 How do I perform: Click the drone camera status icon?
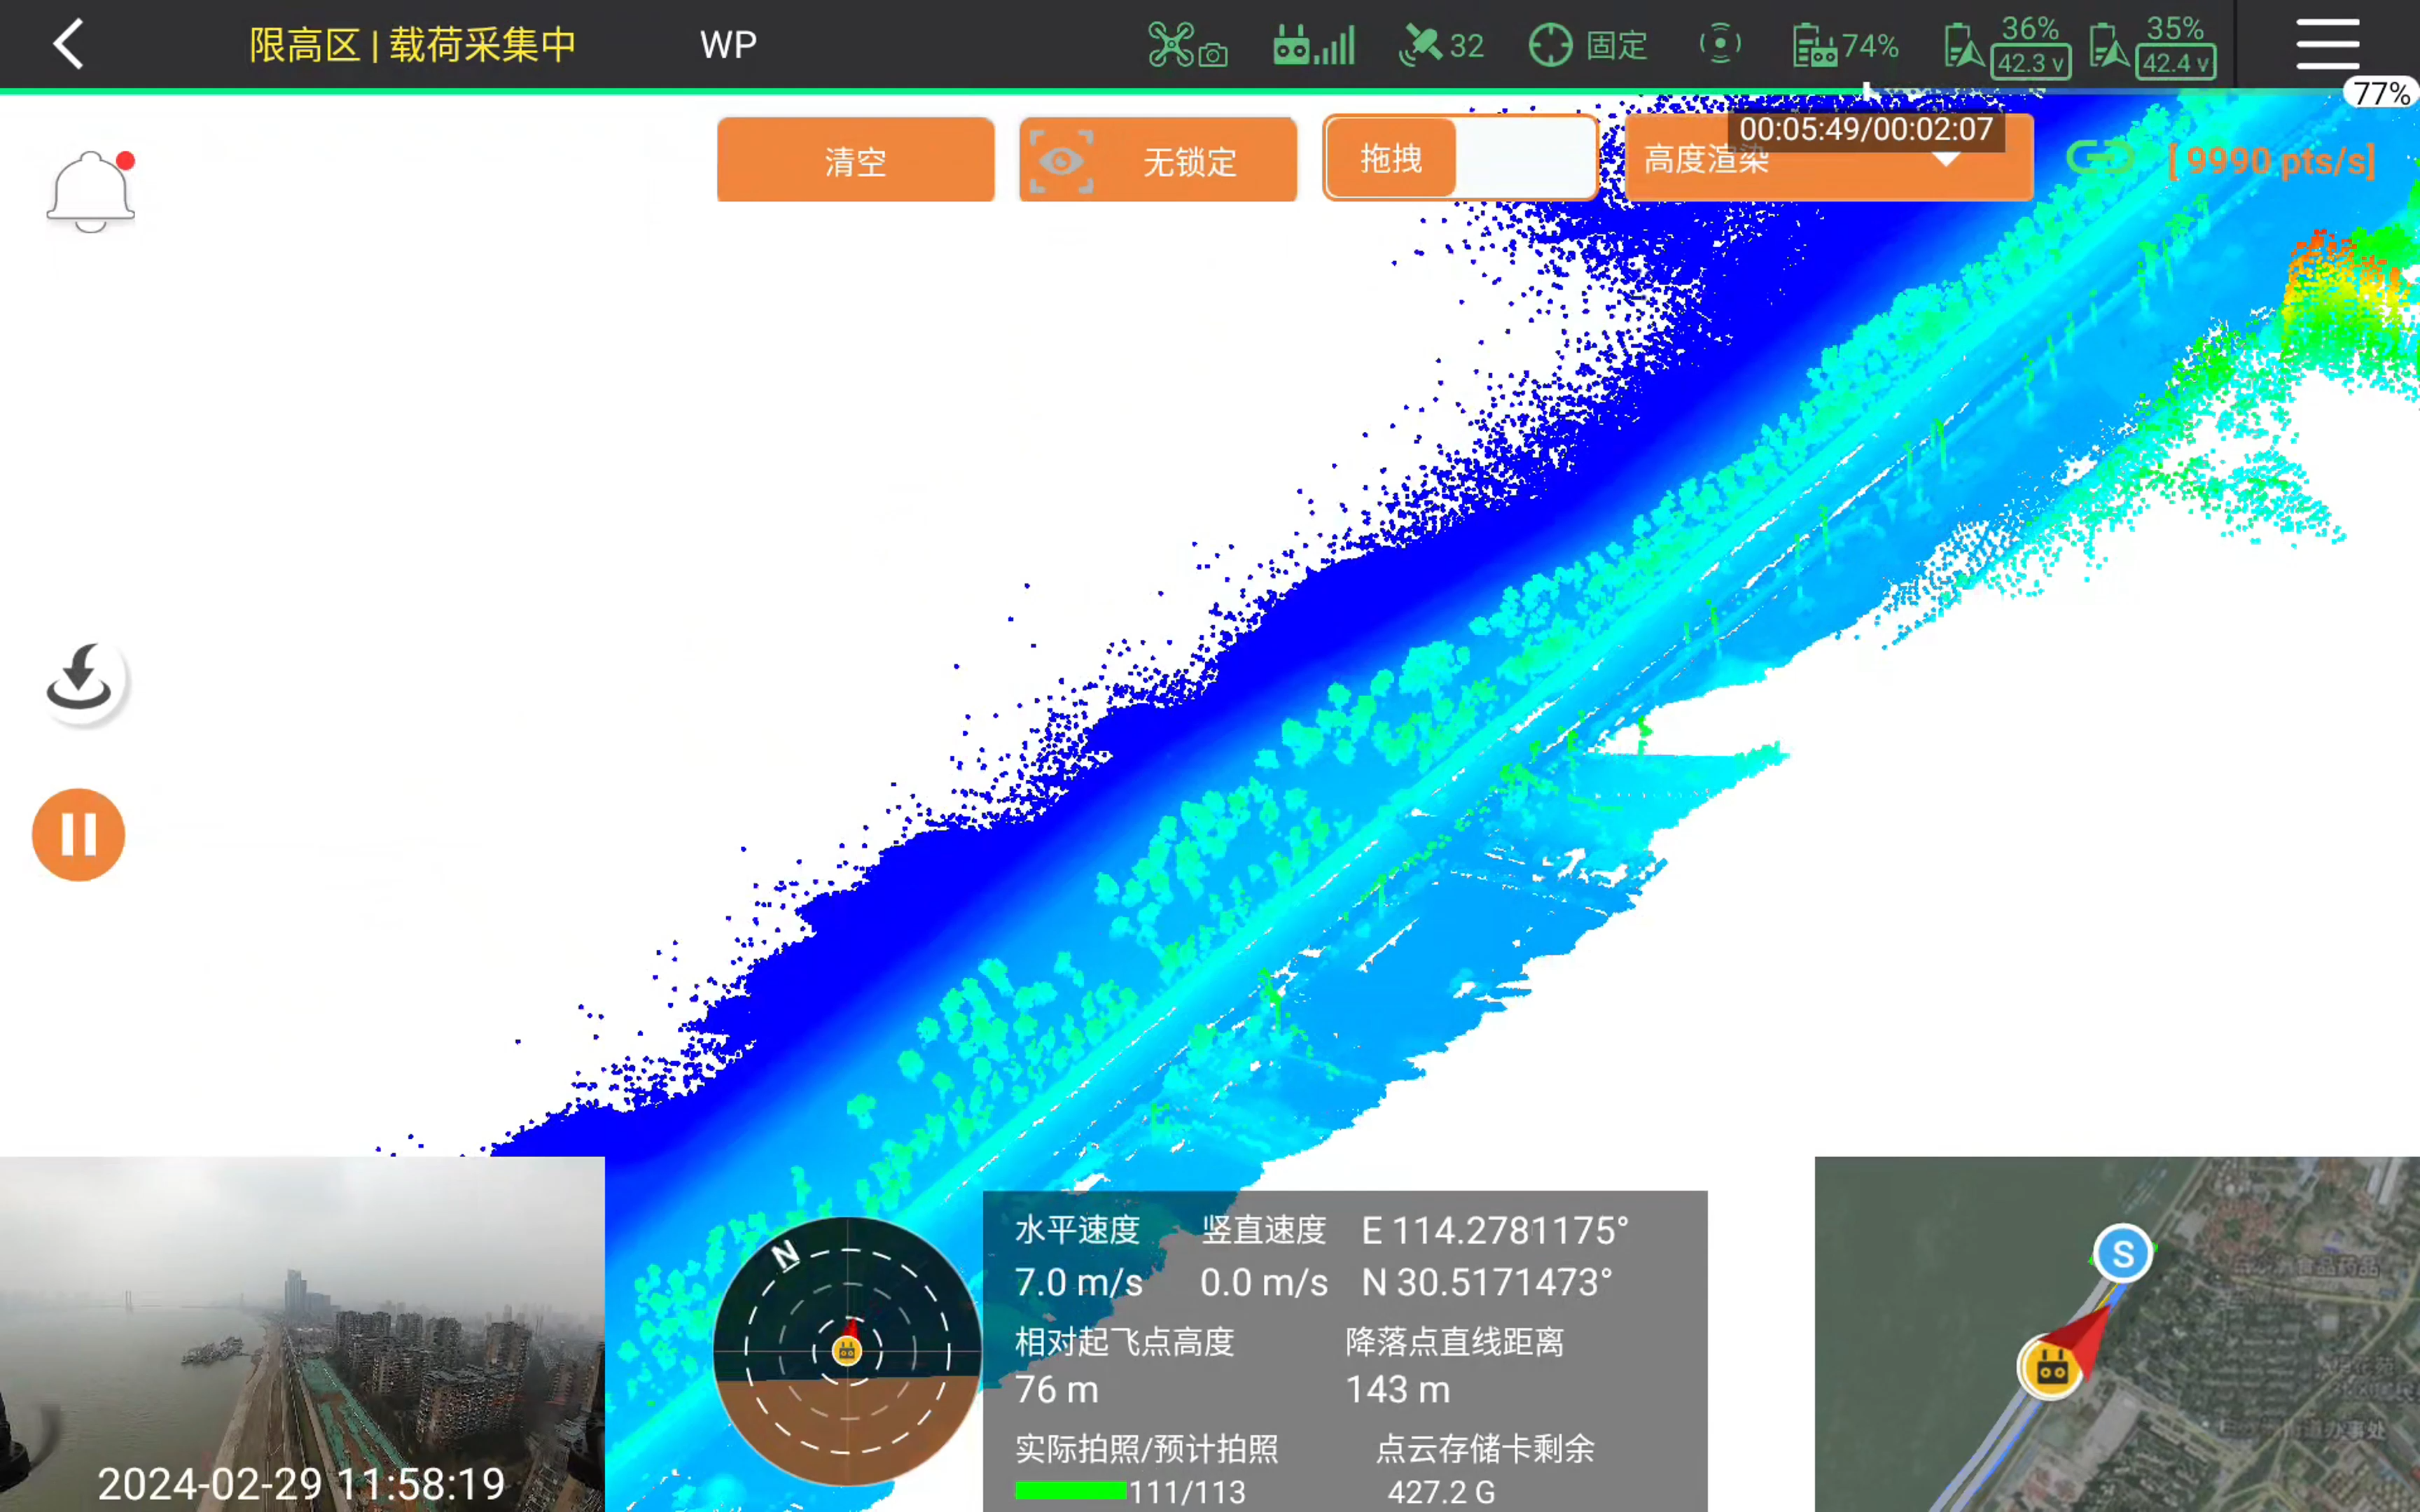(x=1188, y=44)
